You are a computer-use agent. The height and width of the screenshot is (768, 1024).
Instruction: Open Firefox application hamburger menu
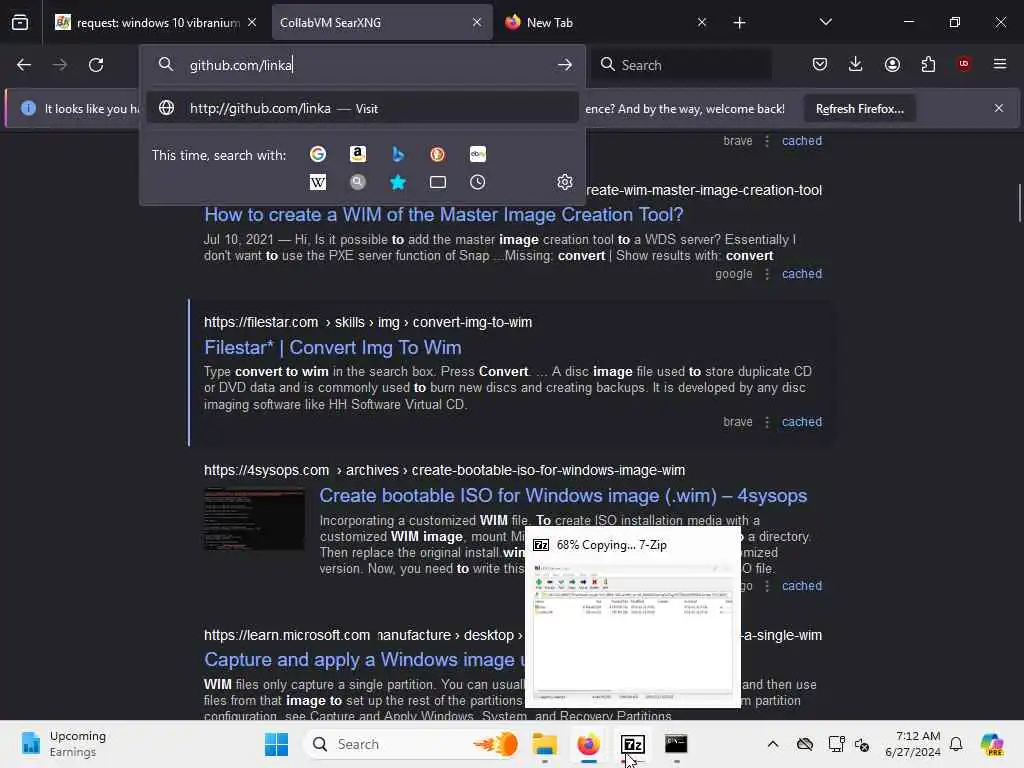[x=1000, y=64]
